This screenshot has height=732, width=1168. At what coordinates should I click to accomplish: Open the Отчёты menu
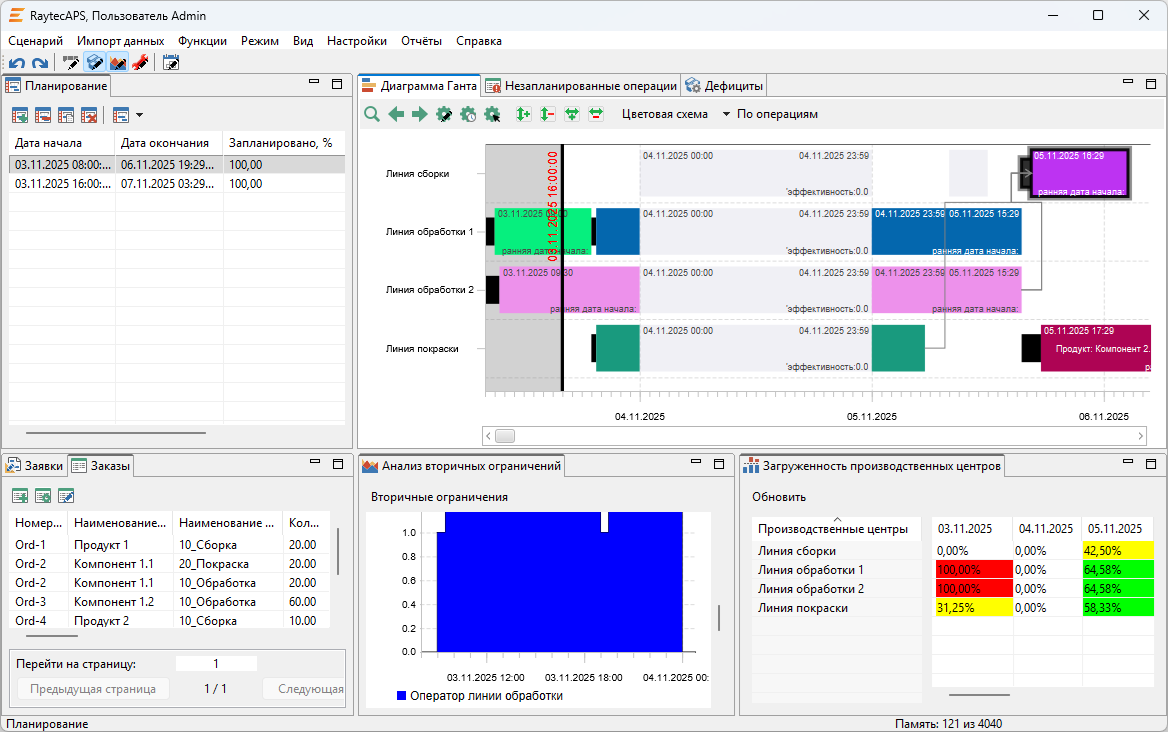pos(421,41)
